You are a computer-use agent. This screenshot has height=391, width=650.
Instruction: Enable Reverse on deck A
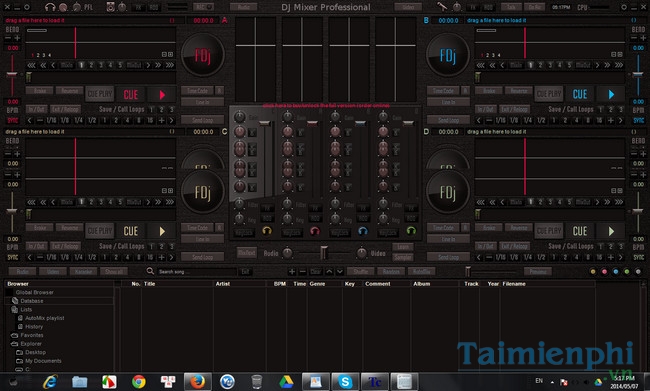coord(70,91)
